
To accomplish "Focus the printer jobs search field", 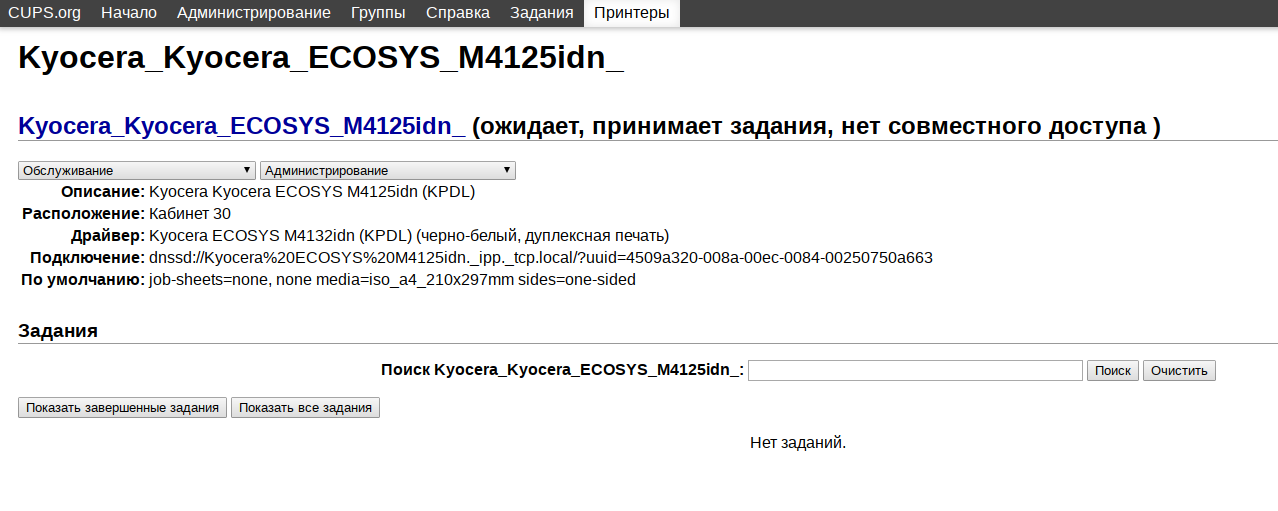I will pyautogui.click(x=915, y=370).
